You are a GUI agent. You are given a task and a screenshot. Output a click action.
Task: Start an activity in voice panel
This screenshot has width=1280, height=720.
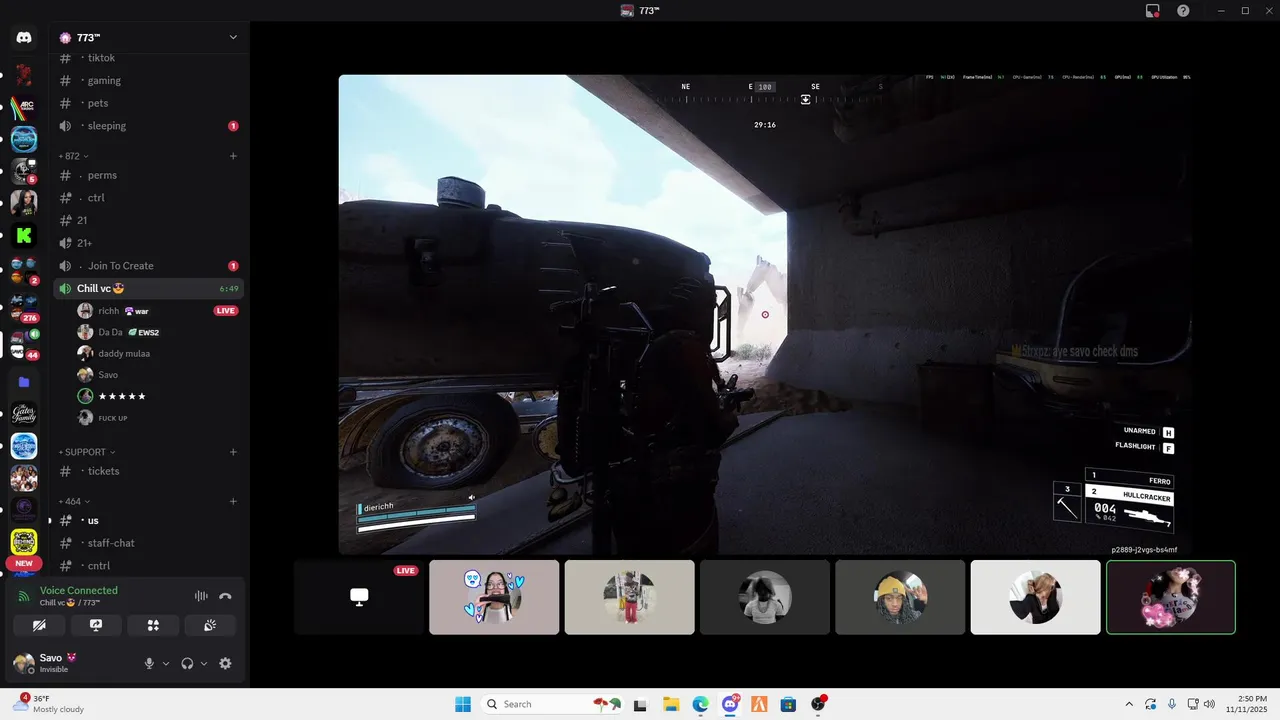tap(153, 625)
